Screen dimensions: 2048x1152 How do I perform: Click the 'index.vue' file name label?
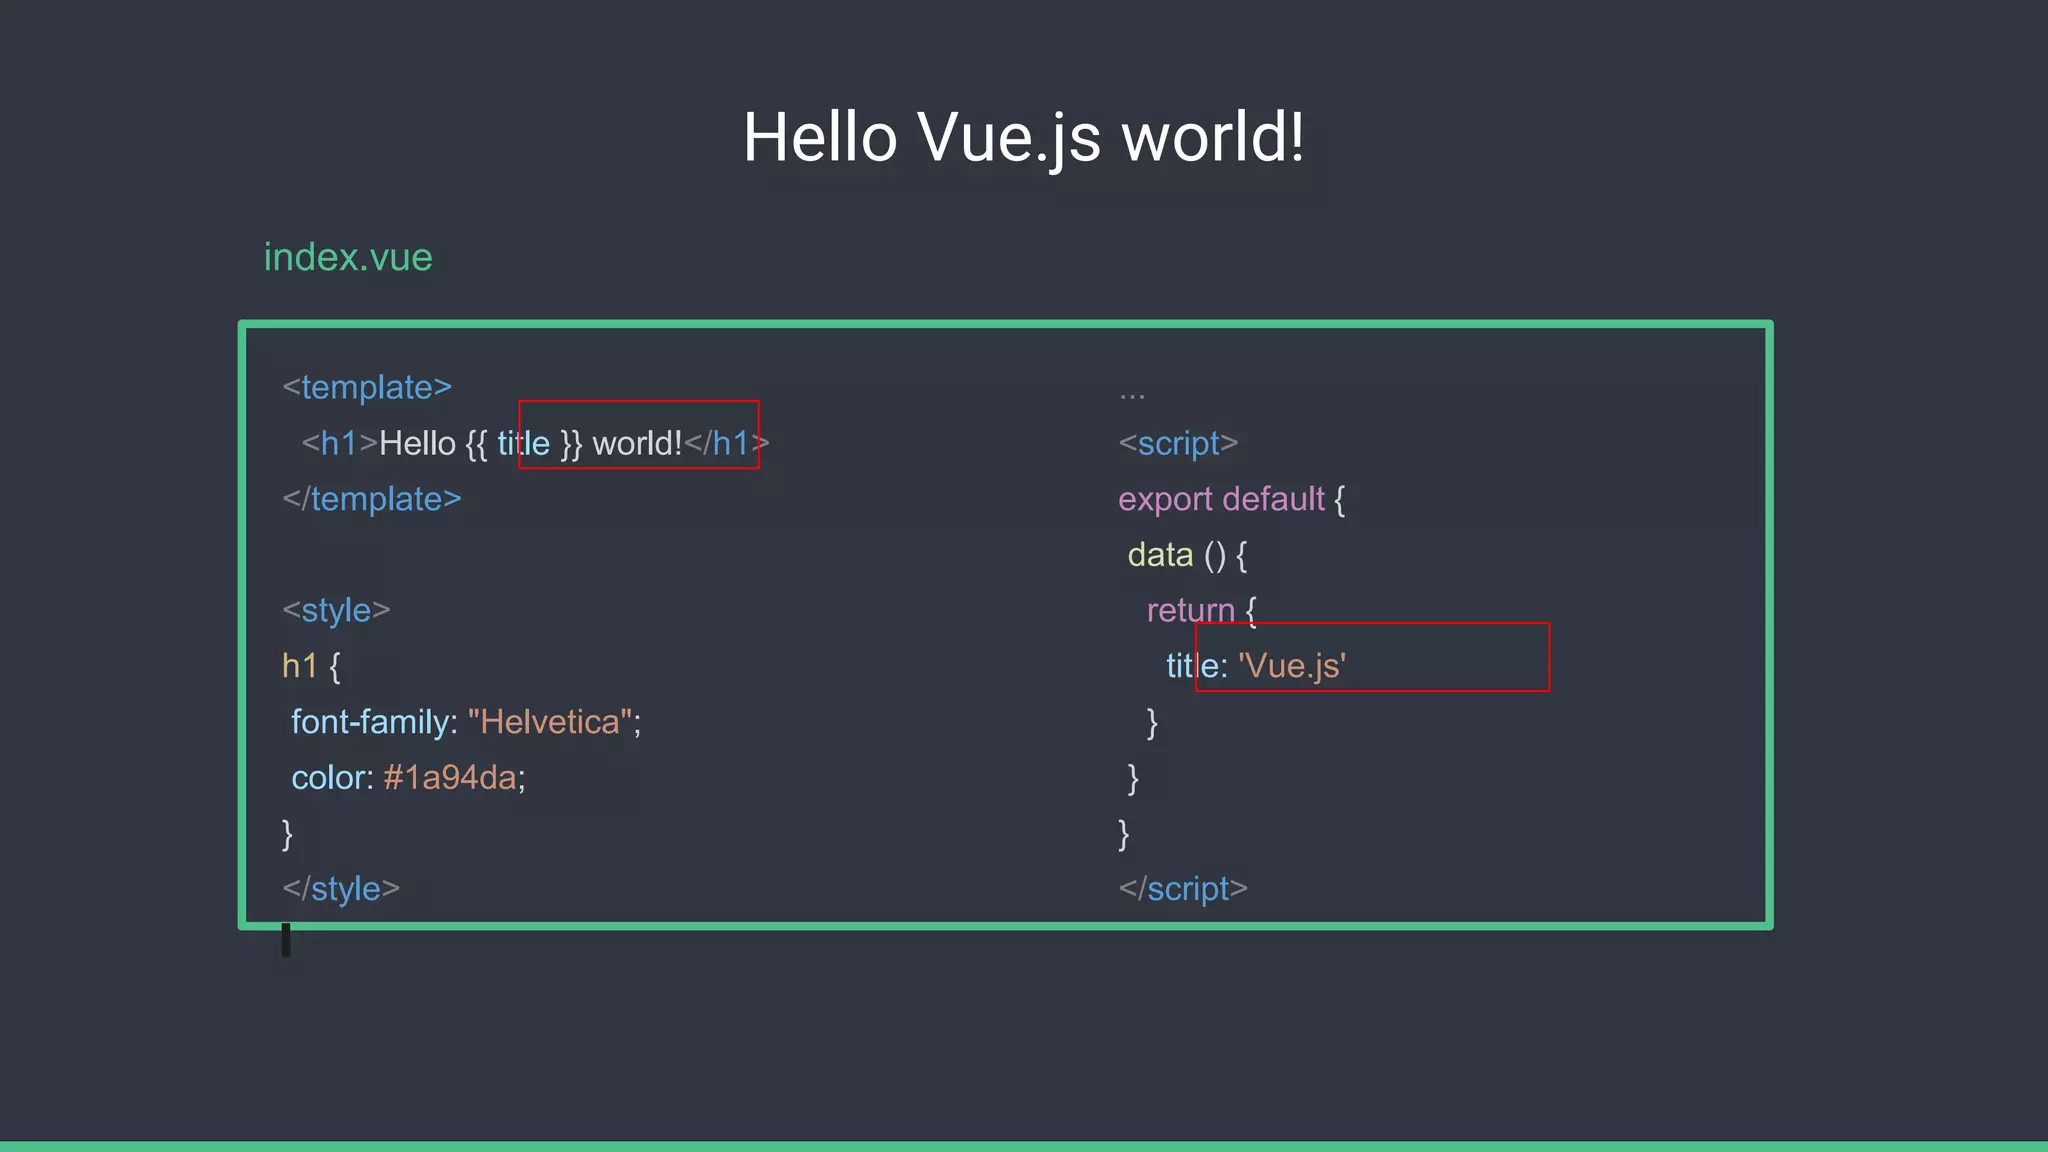(348, 258)
